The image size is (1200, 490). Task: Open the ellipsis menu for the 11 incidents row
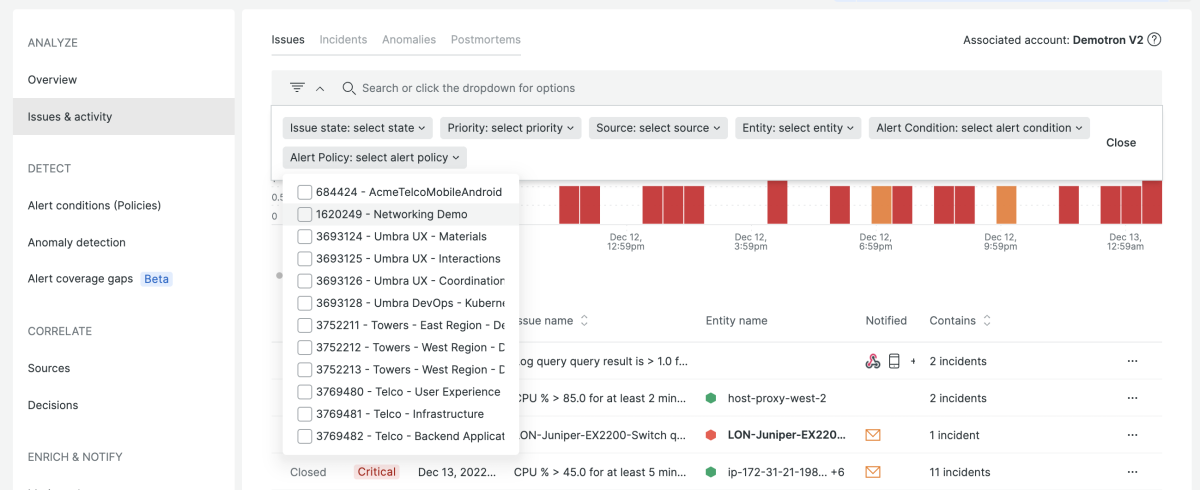pyautogui.click(x=1132, y=472)
